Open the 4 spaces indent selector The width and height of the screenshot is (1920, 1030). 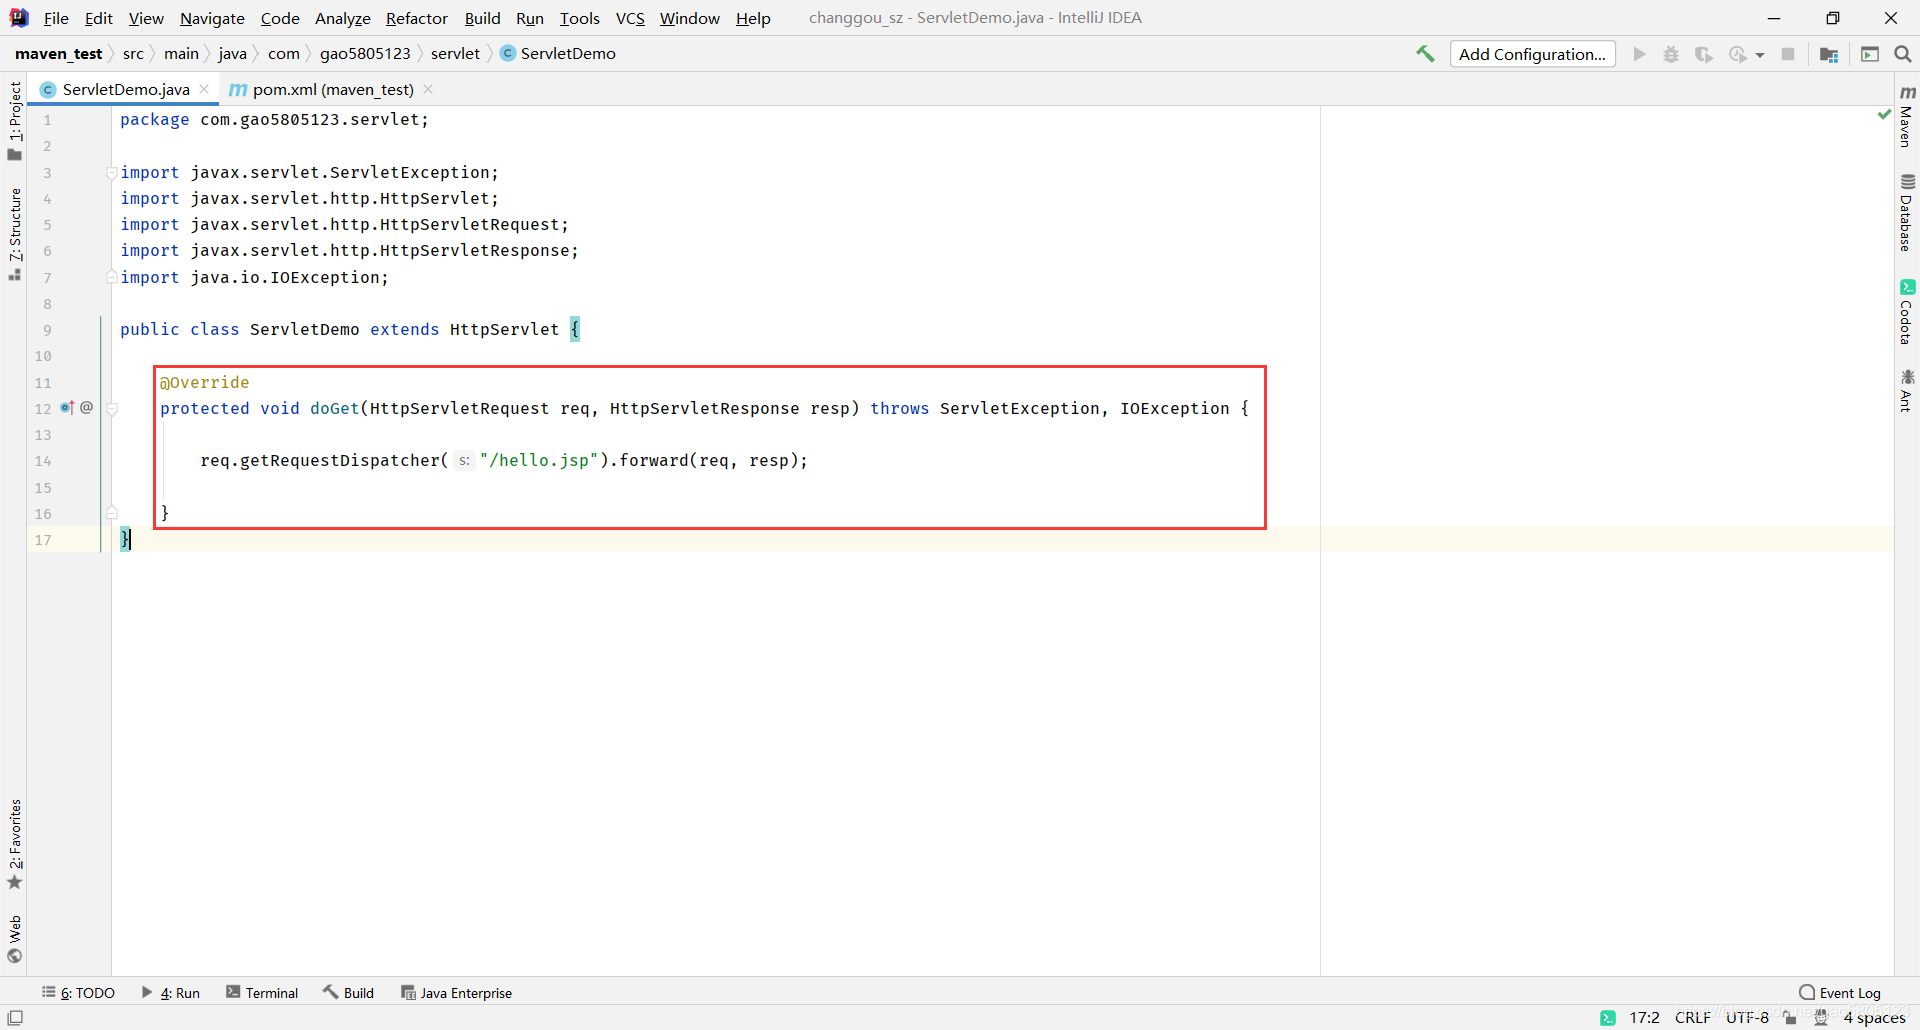(1875, 1018)
